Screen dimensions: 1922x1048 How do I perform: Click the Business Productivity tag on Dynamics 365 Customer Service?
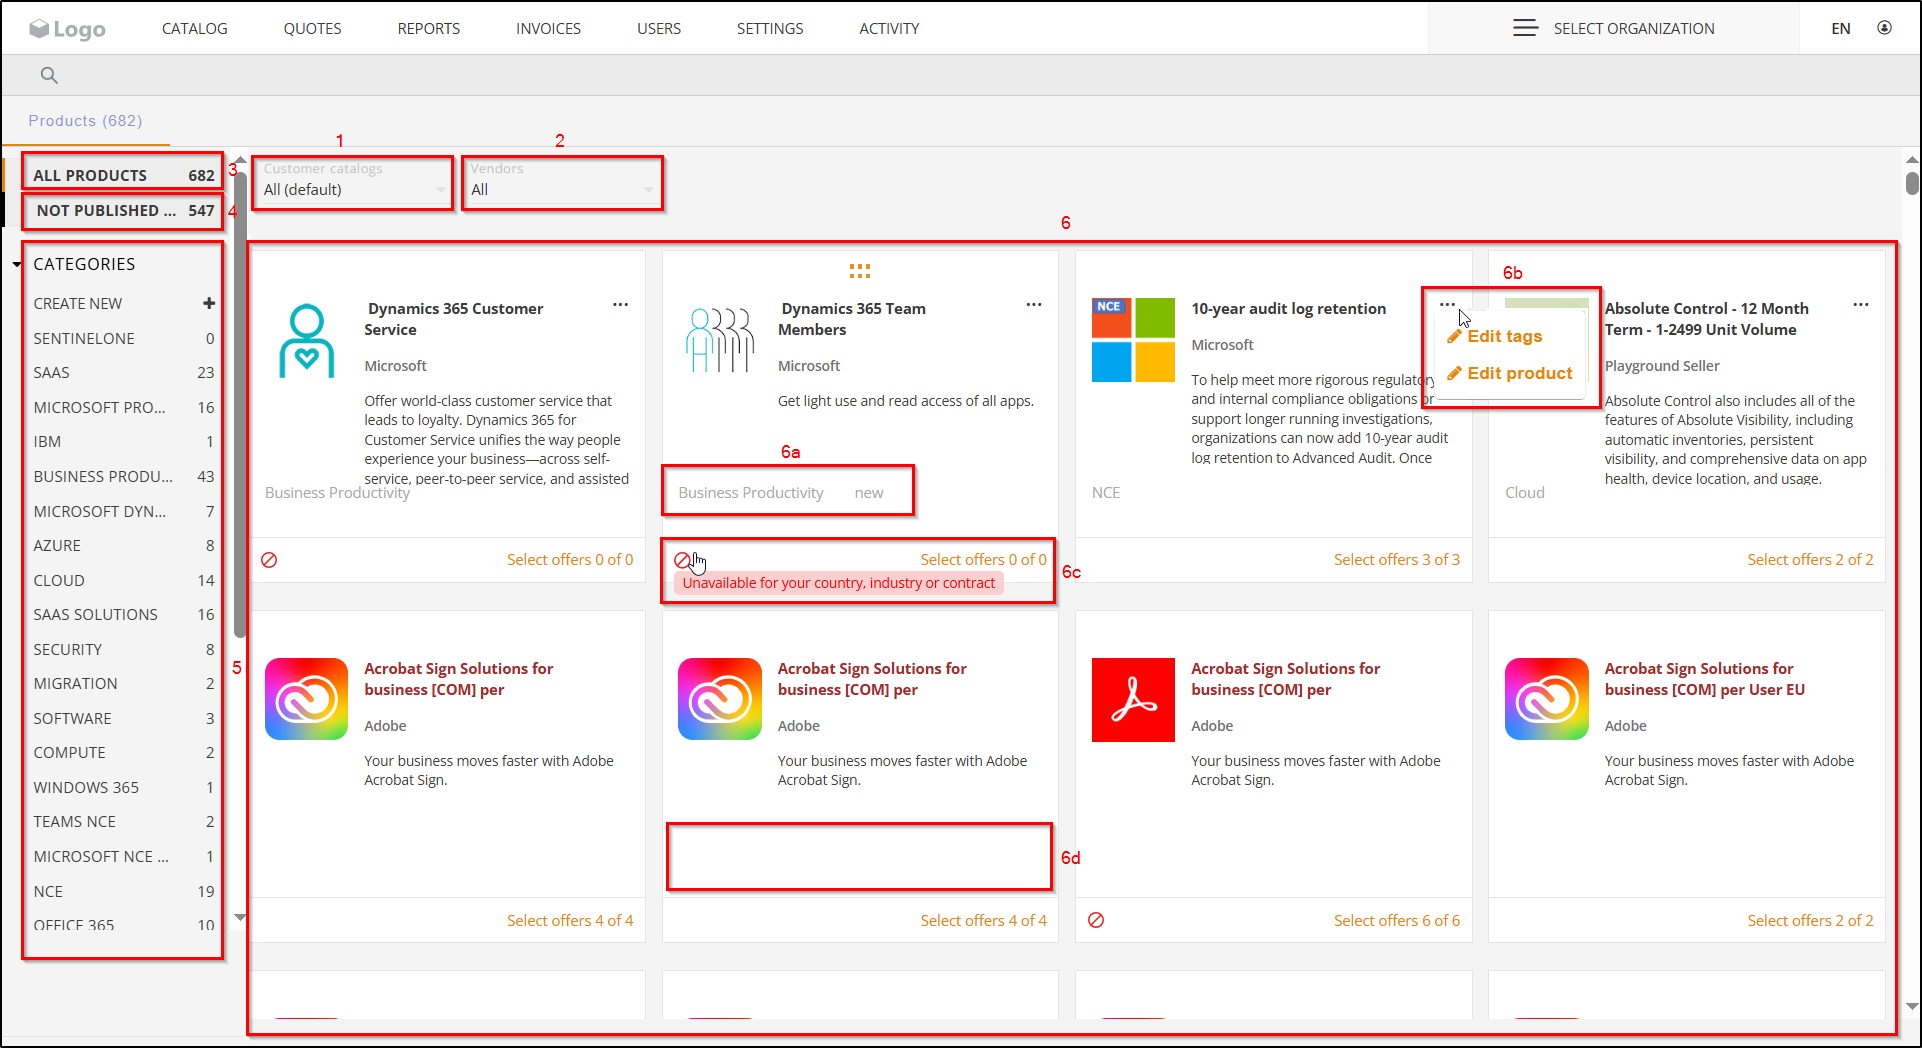click(x=337, y=493)
